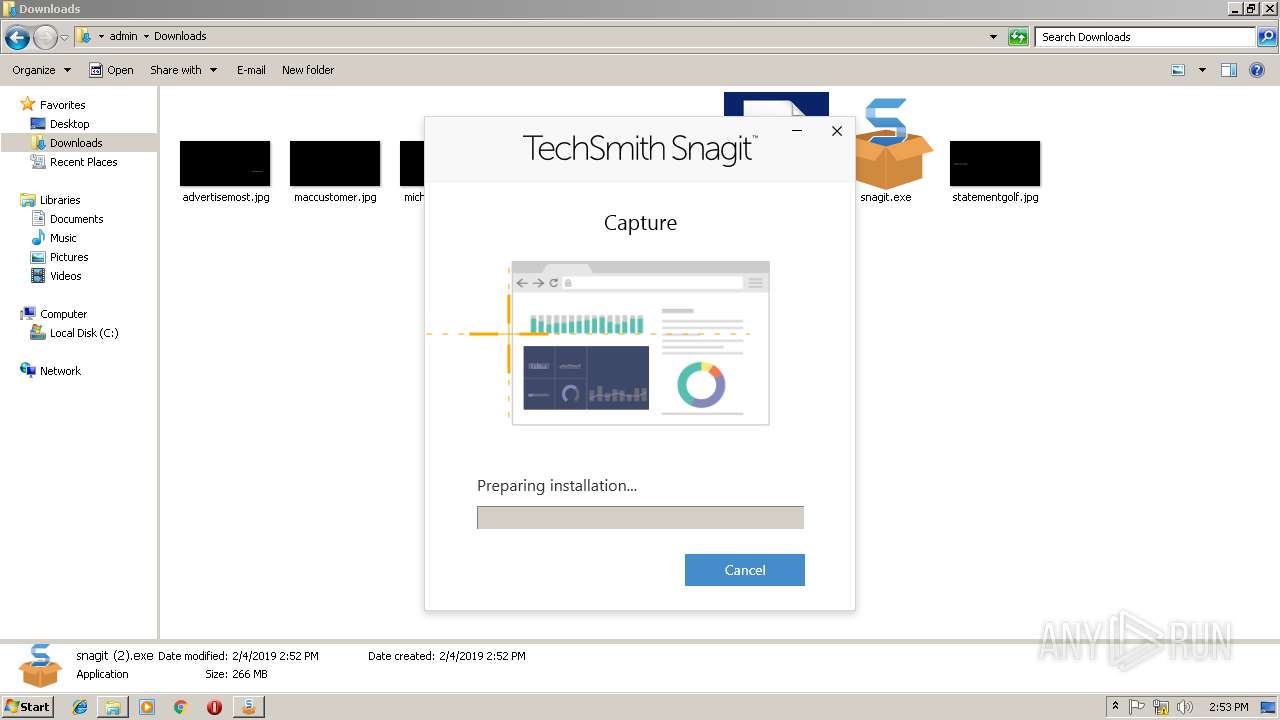The width and height of the screenshot is (1280, 720).
Task: Minimize the TechSmith Snagit installer
Action: 797,131
